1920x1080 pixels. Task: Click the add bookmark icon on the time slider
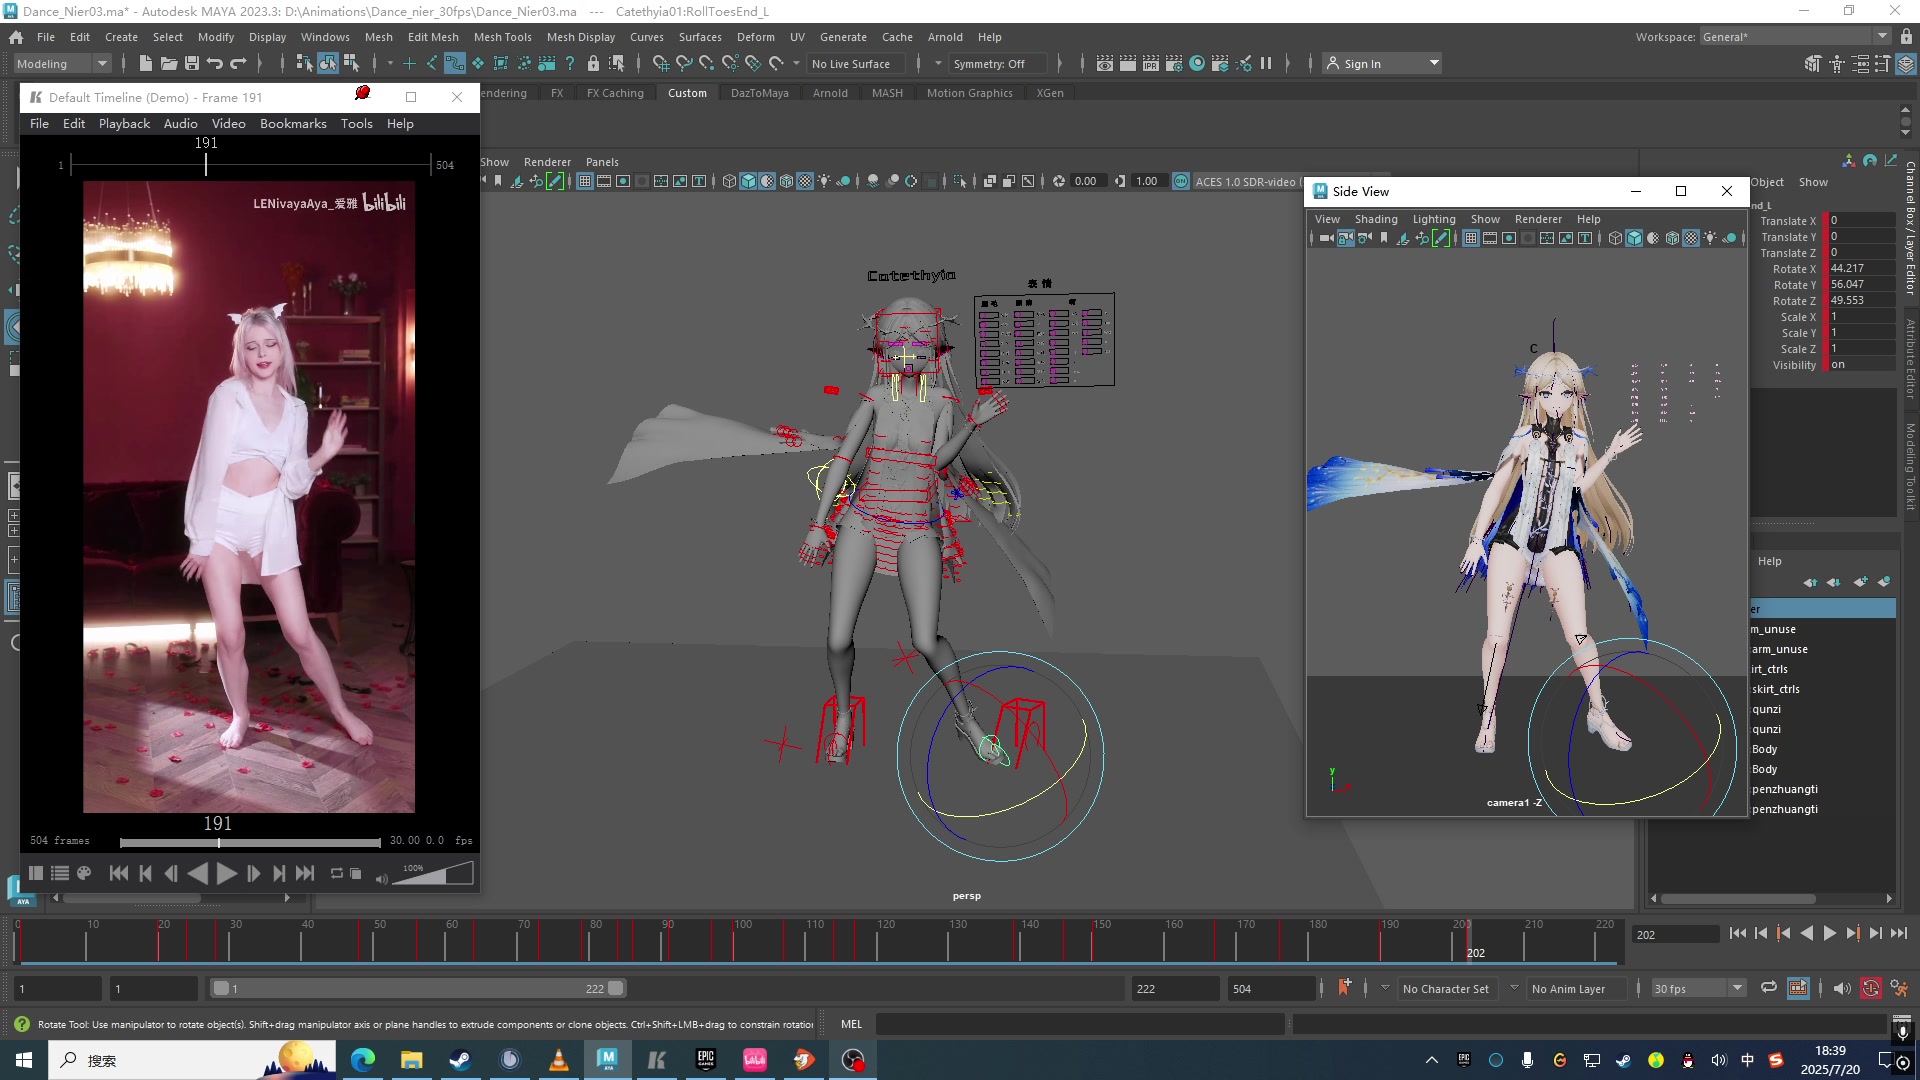(1345, 987)
